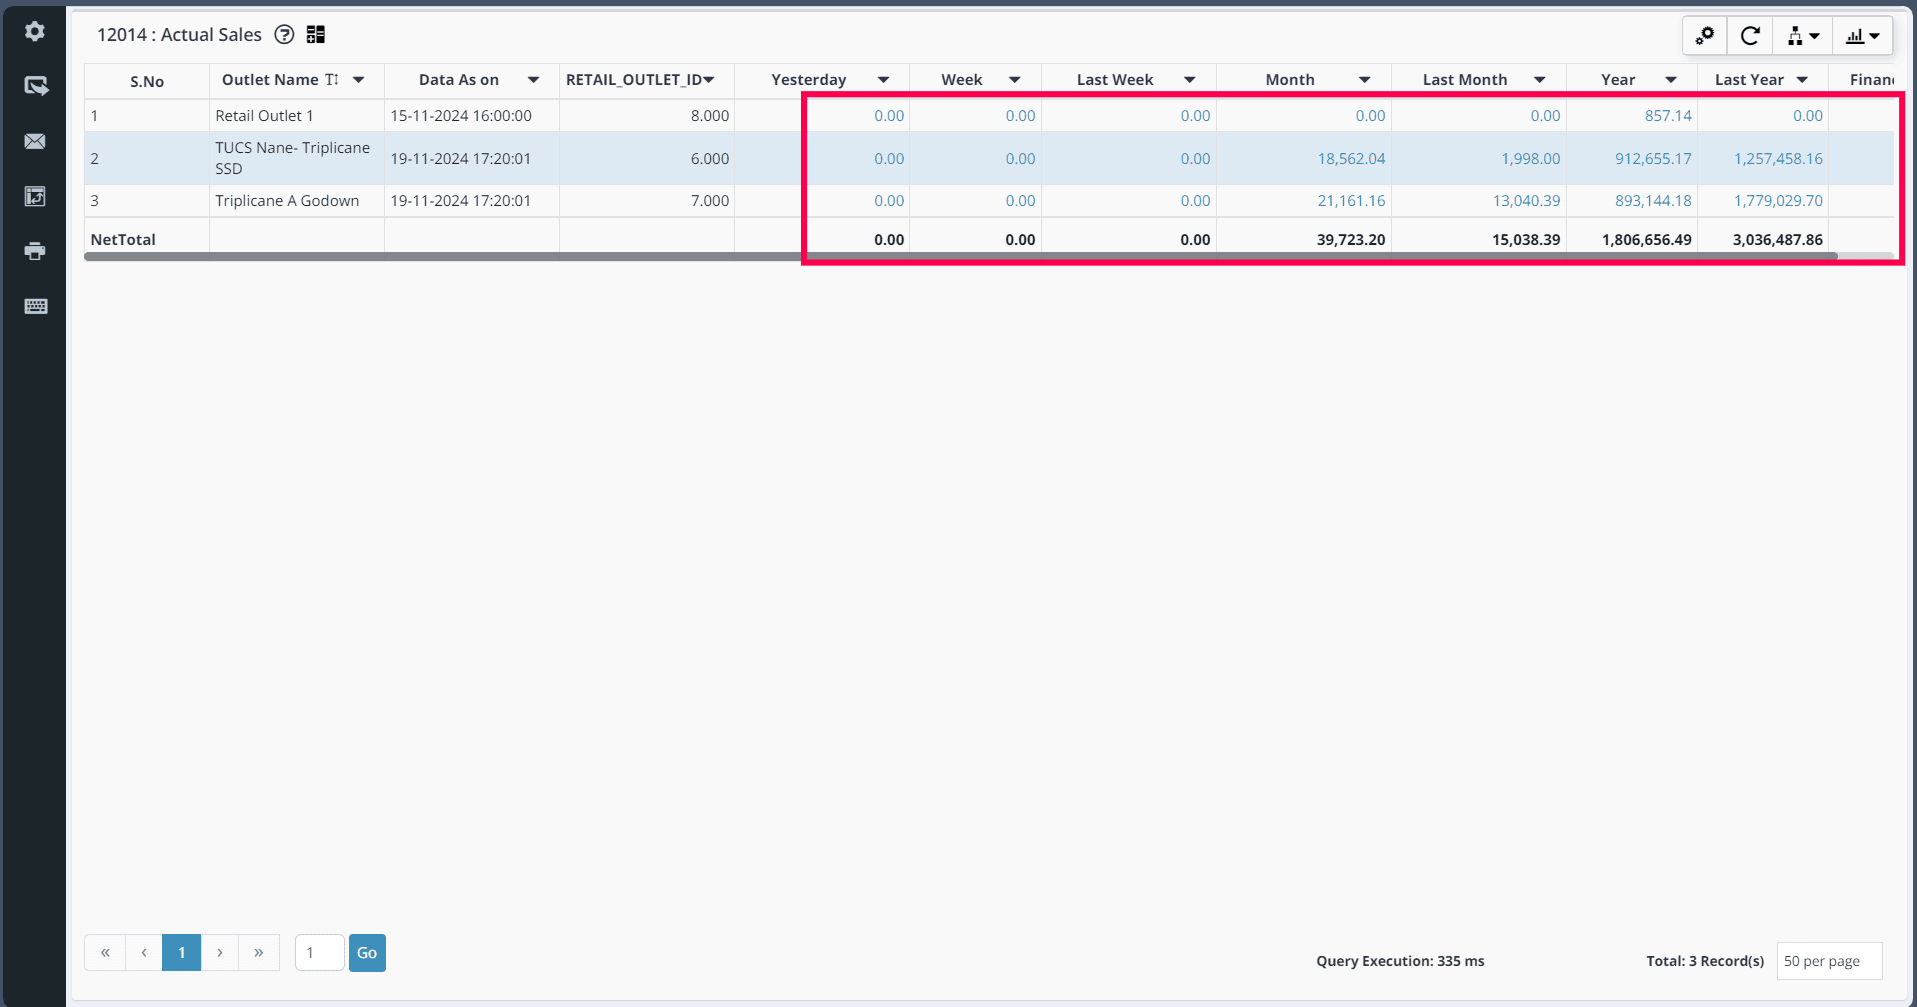The image size is (1917, 1007).
Task: Open the hierarchy drill dropdown
Action: (1803, 36)
